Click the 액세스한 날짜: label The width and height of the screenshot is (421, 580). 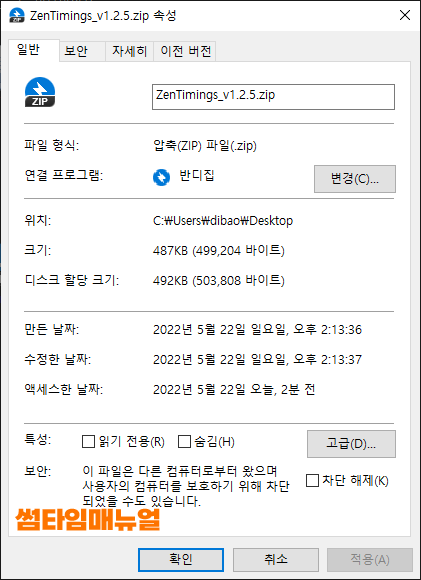click(64, 389)
